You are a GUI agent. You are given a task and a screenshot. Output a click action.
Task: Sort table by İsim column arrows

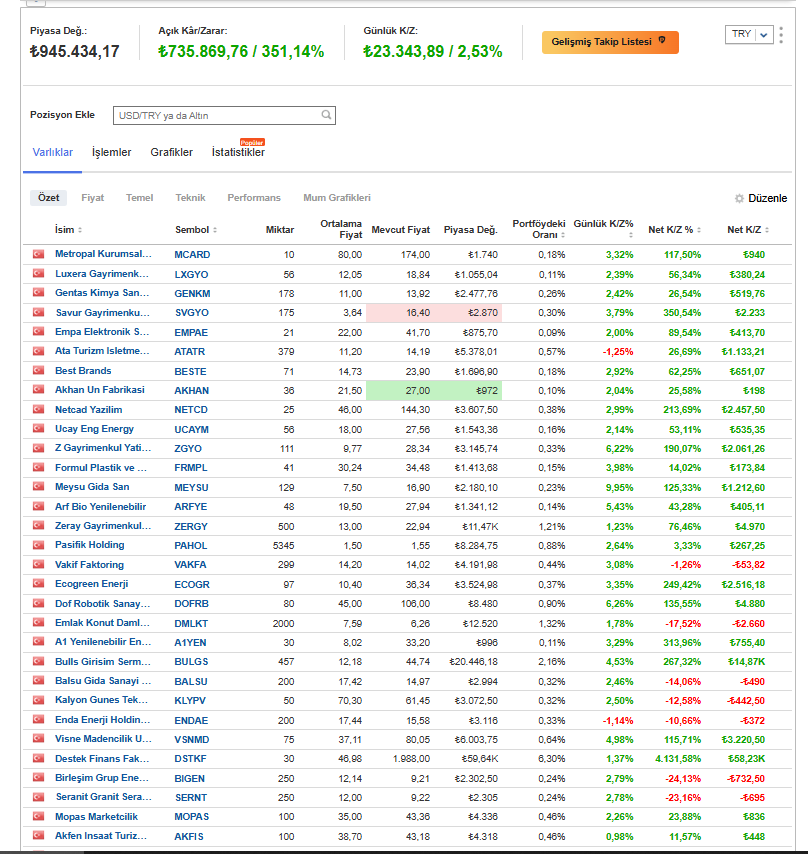80,230
